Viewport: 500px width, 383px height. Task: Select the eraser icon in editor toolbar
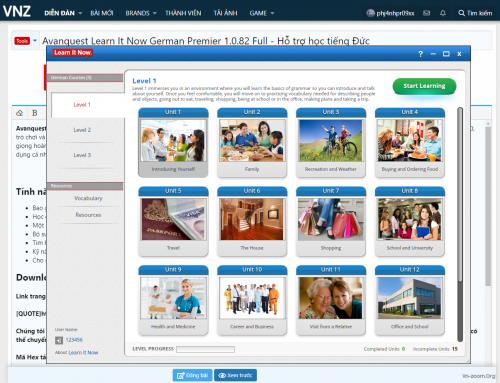pyautogui.click(x=20, y=113)
